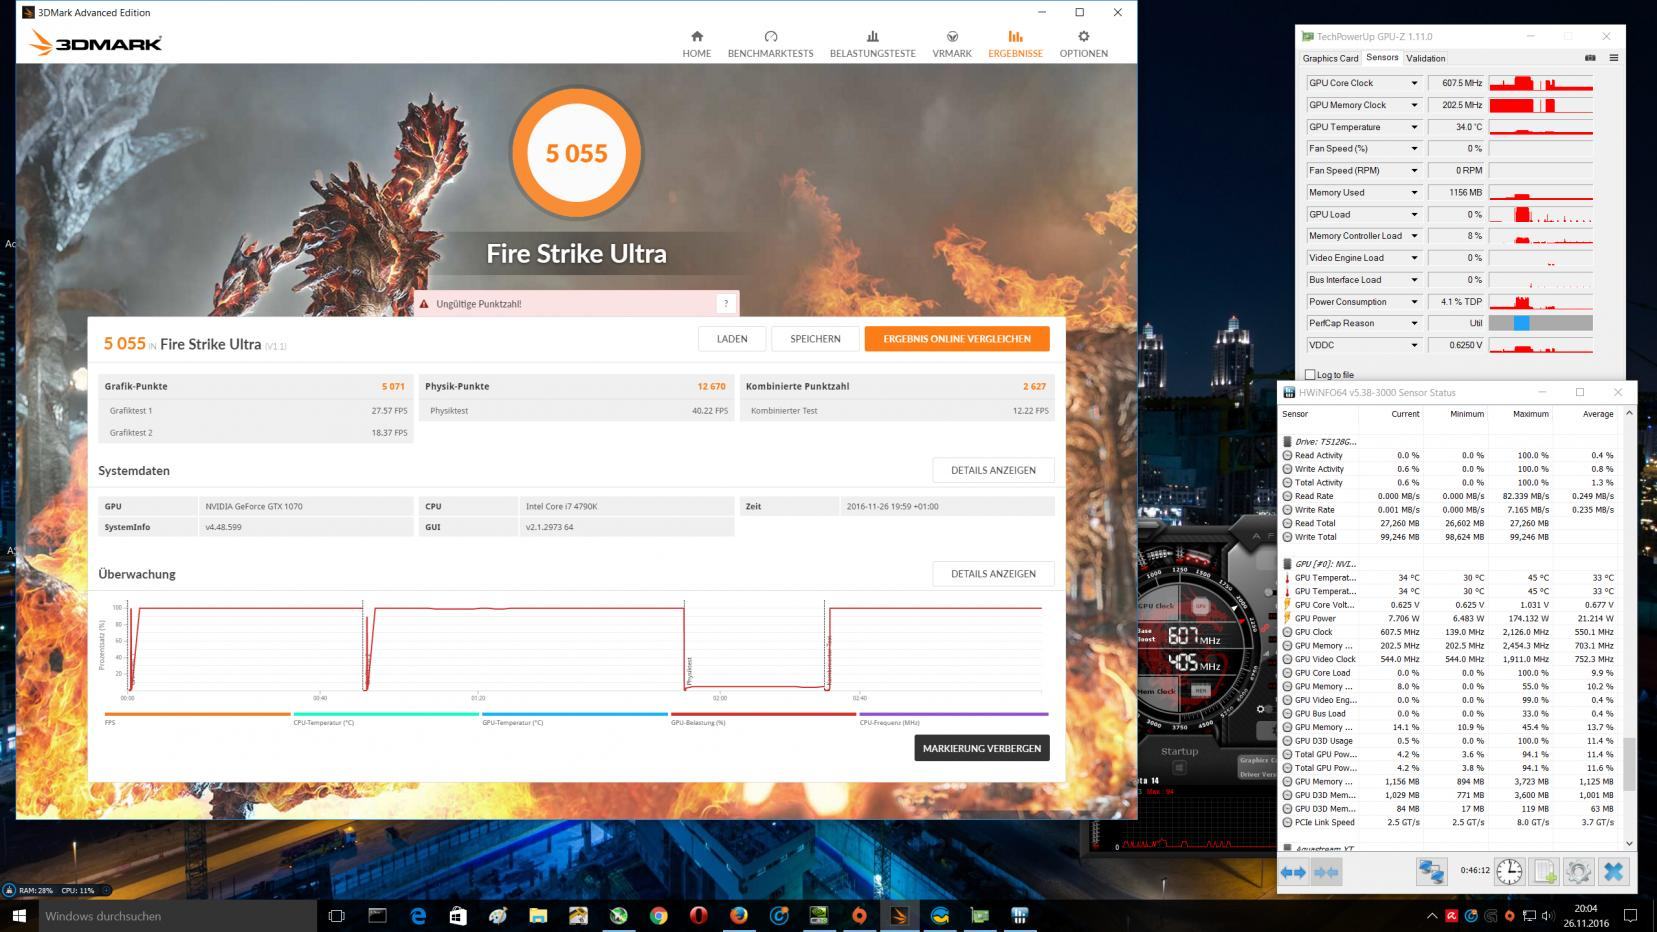Open Opera browser from taskbar

click(699, 915)
